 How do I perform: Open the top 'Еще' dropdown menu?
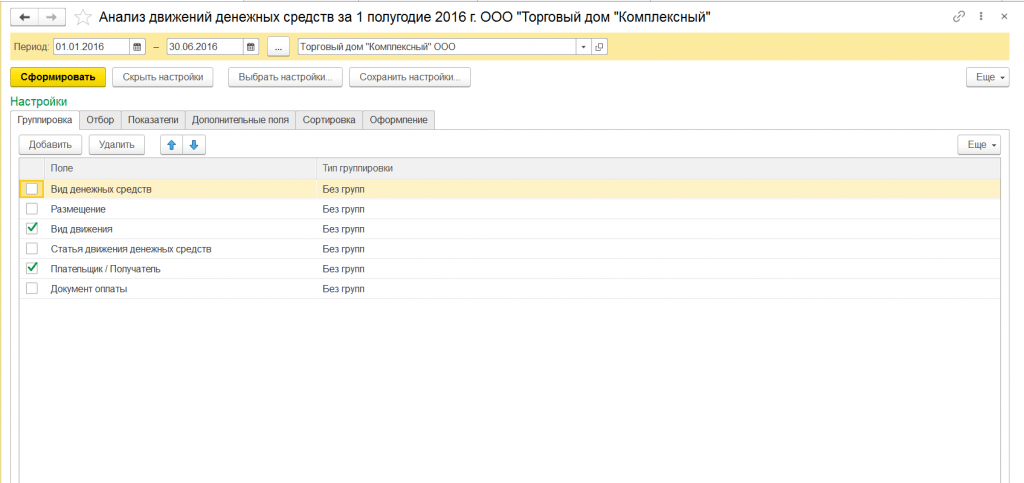coord(987,77)
